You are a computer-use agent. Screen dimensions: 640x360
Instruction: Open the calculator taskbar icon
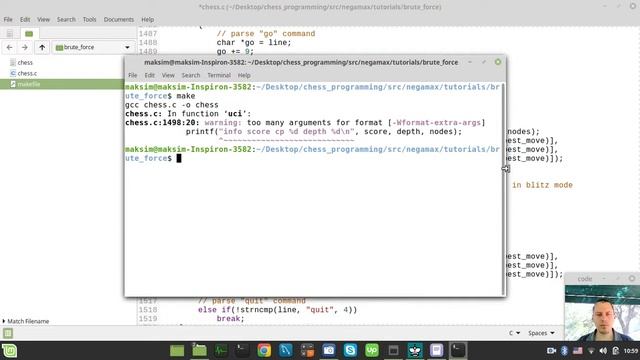307,351
